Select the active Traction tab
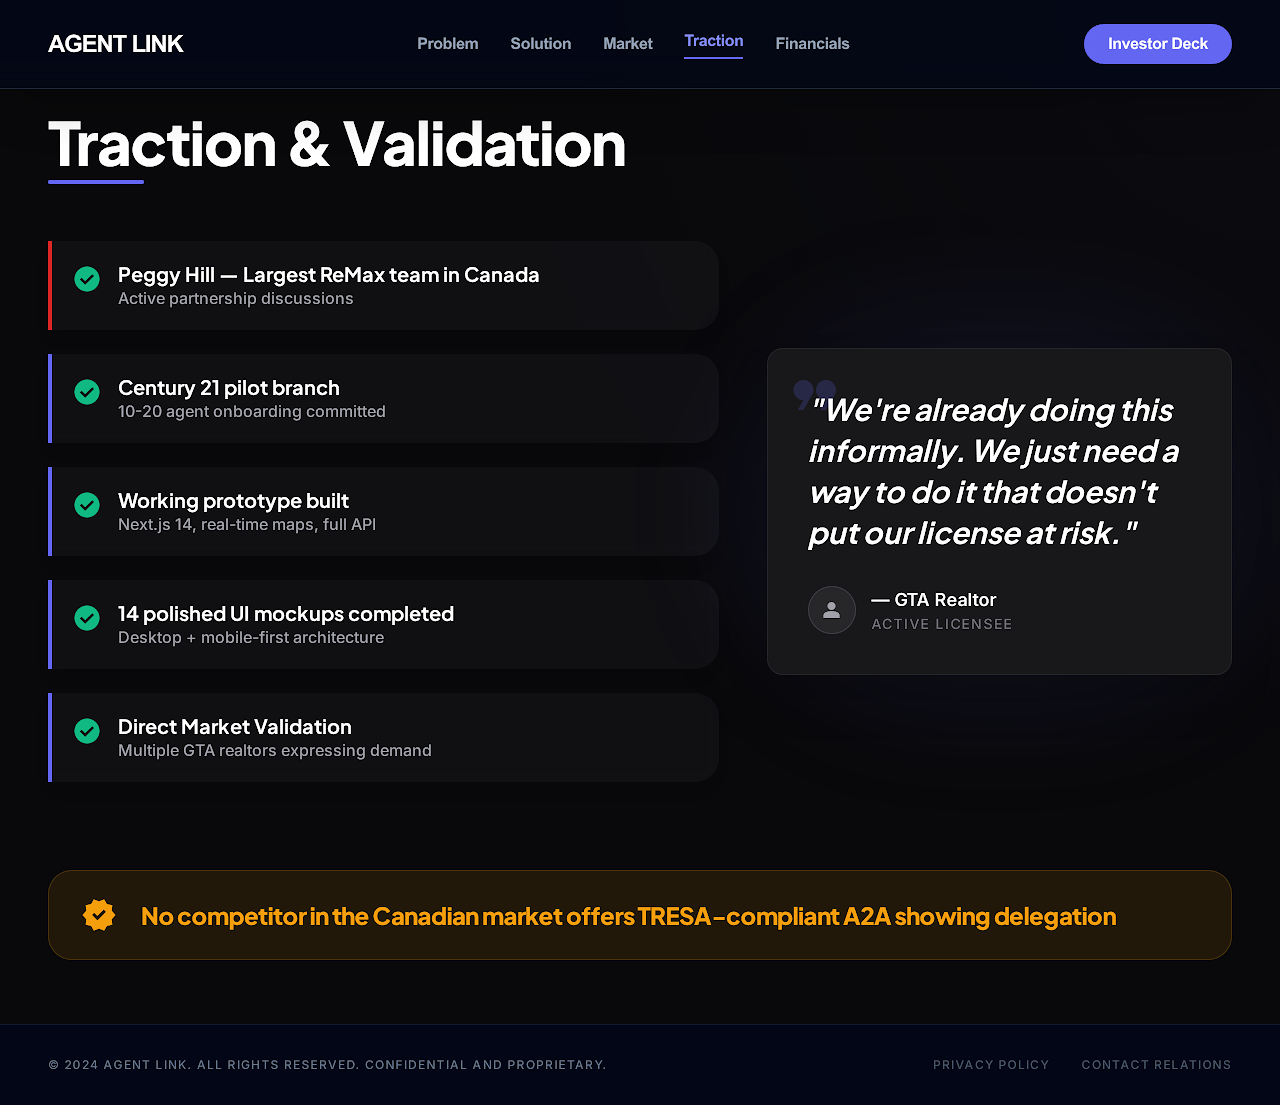Image resolution: width=1280 pixels, height=1105 pixels. click(713, 41)
